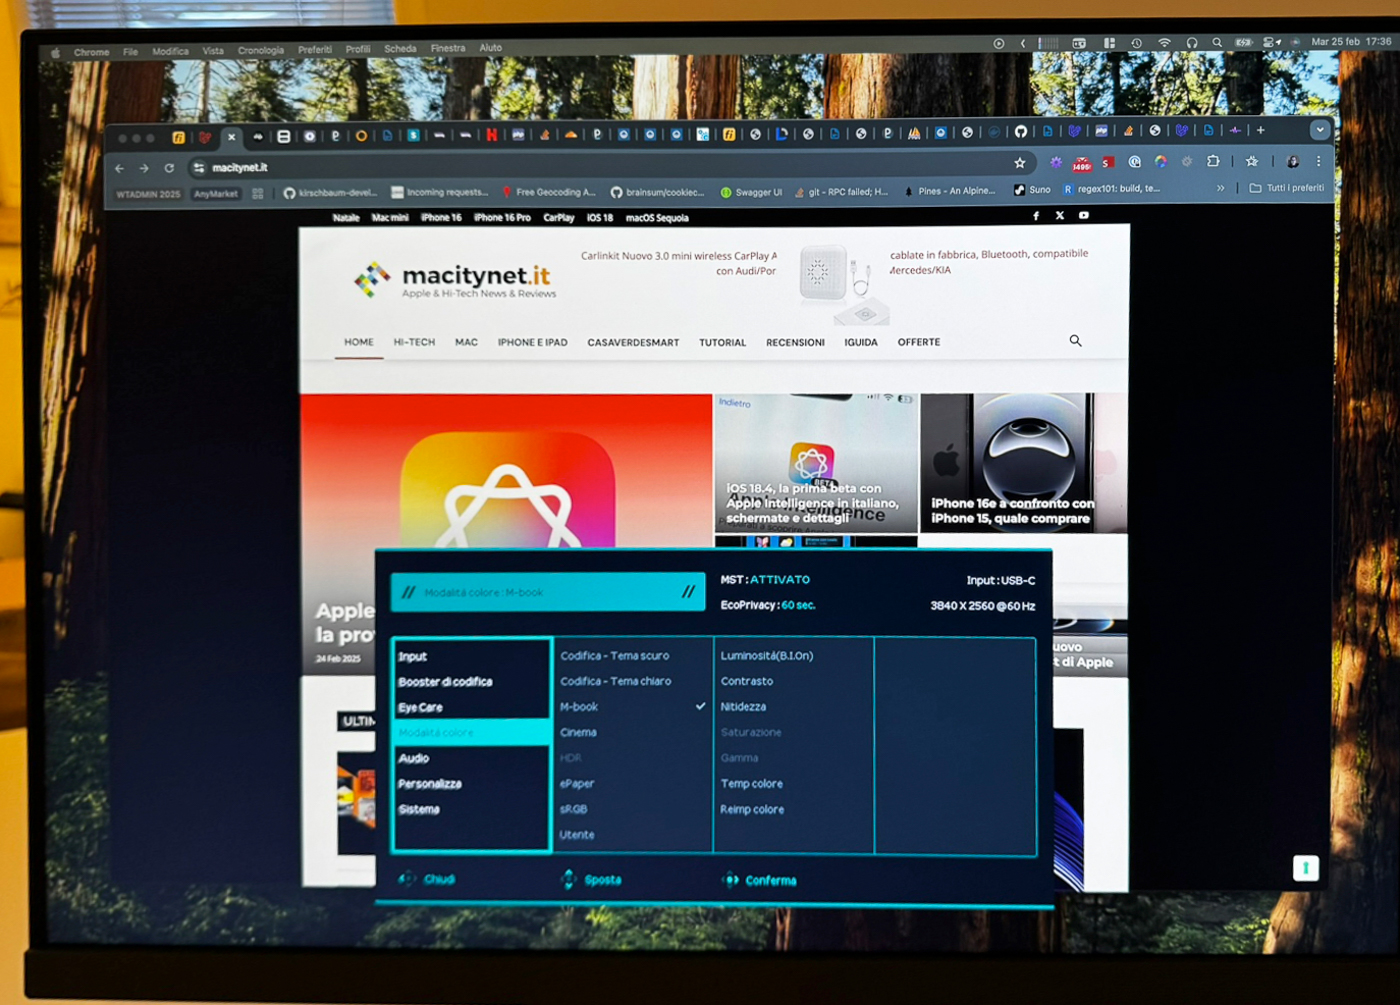Open the Chrome extensions puzzle icon

[x=1213, y=161]
